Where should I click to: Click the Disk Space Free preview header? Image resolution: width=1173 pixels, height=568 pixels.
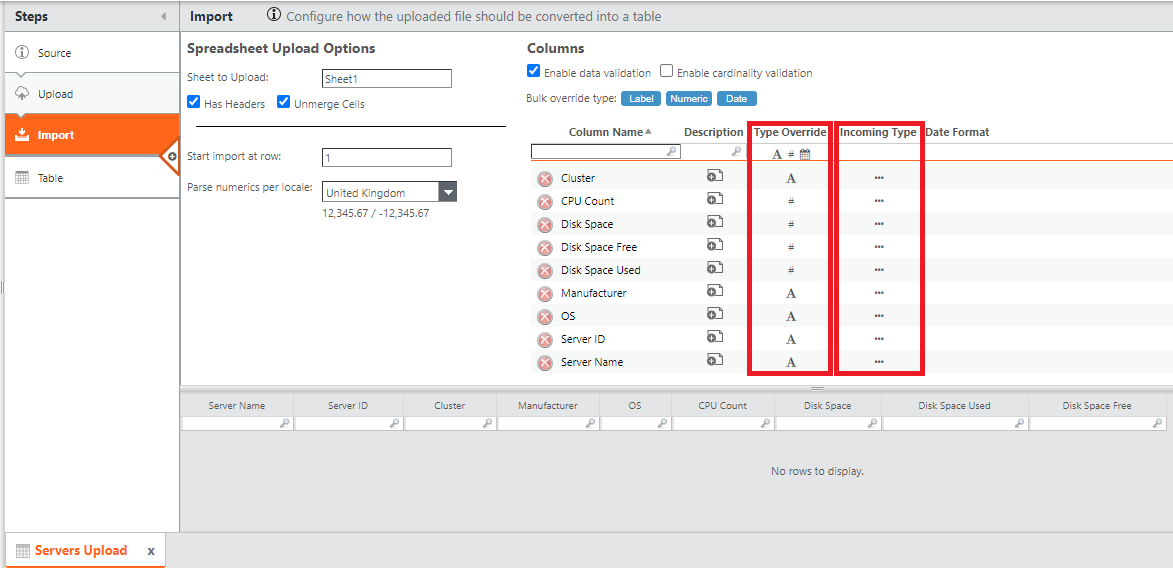point(1097,406)
